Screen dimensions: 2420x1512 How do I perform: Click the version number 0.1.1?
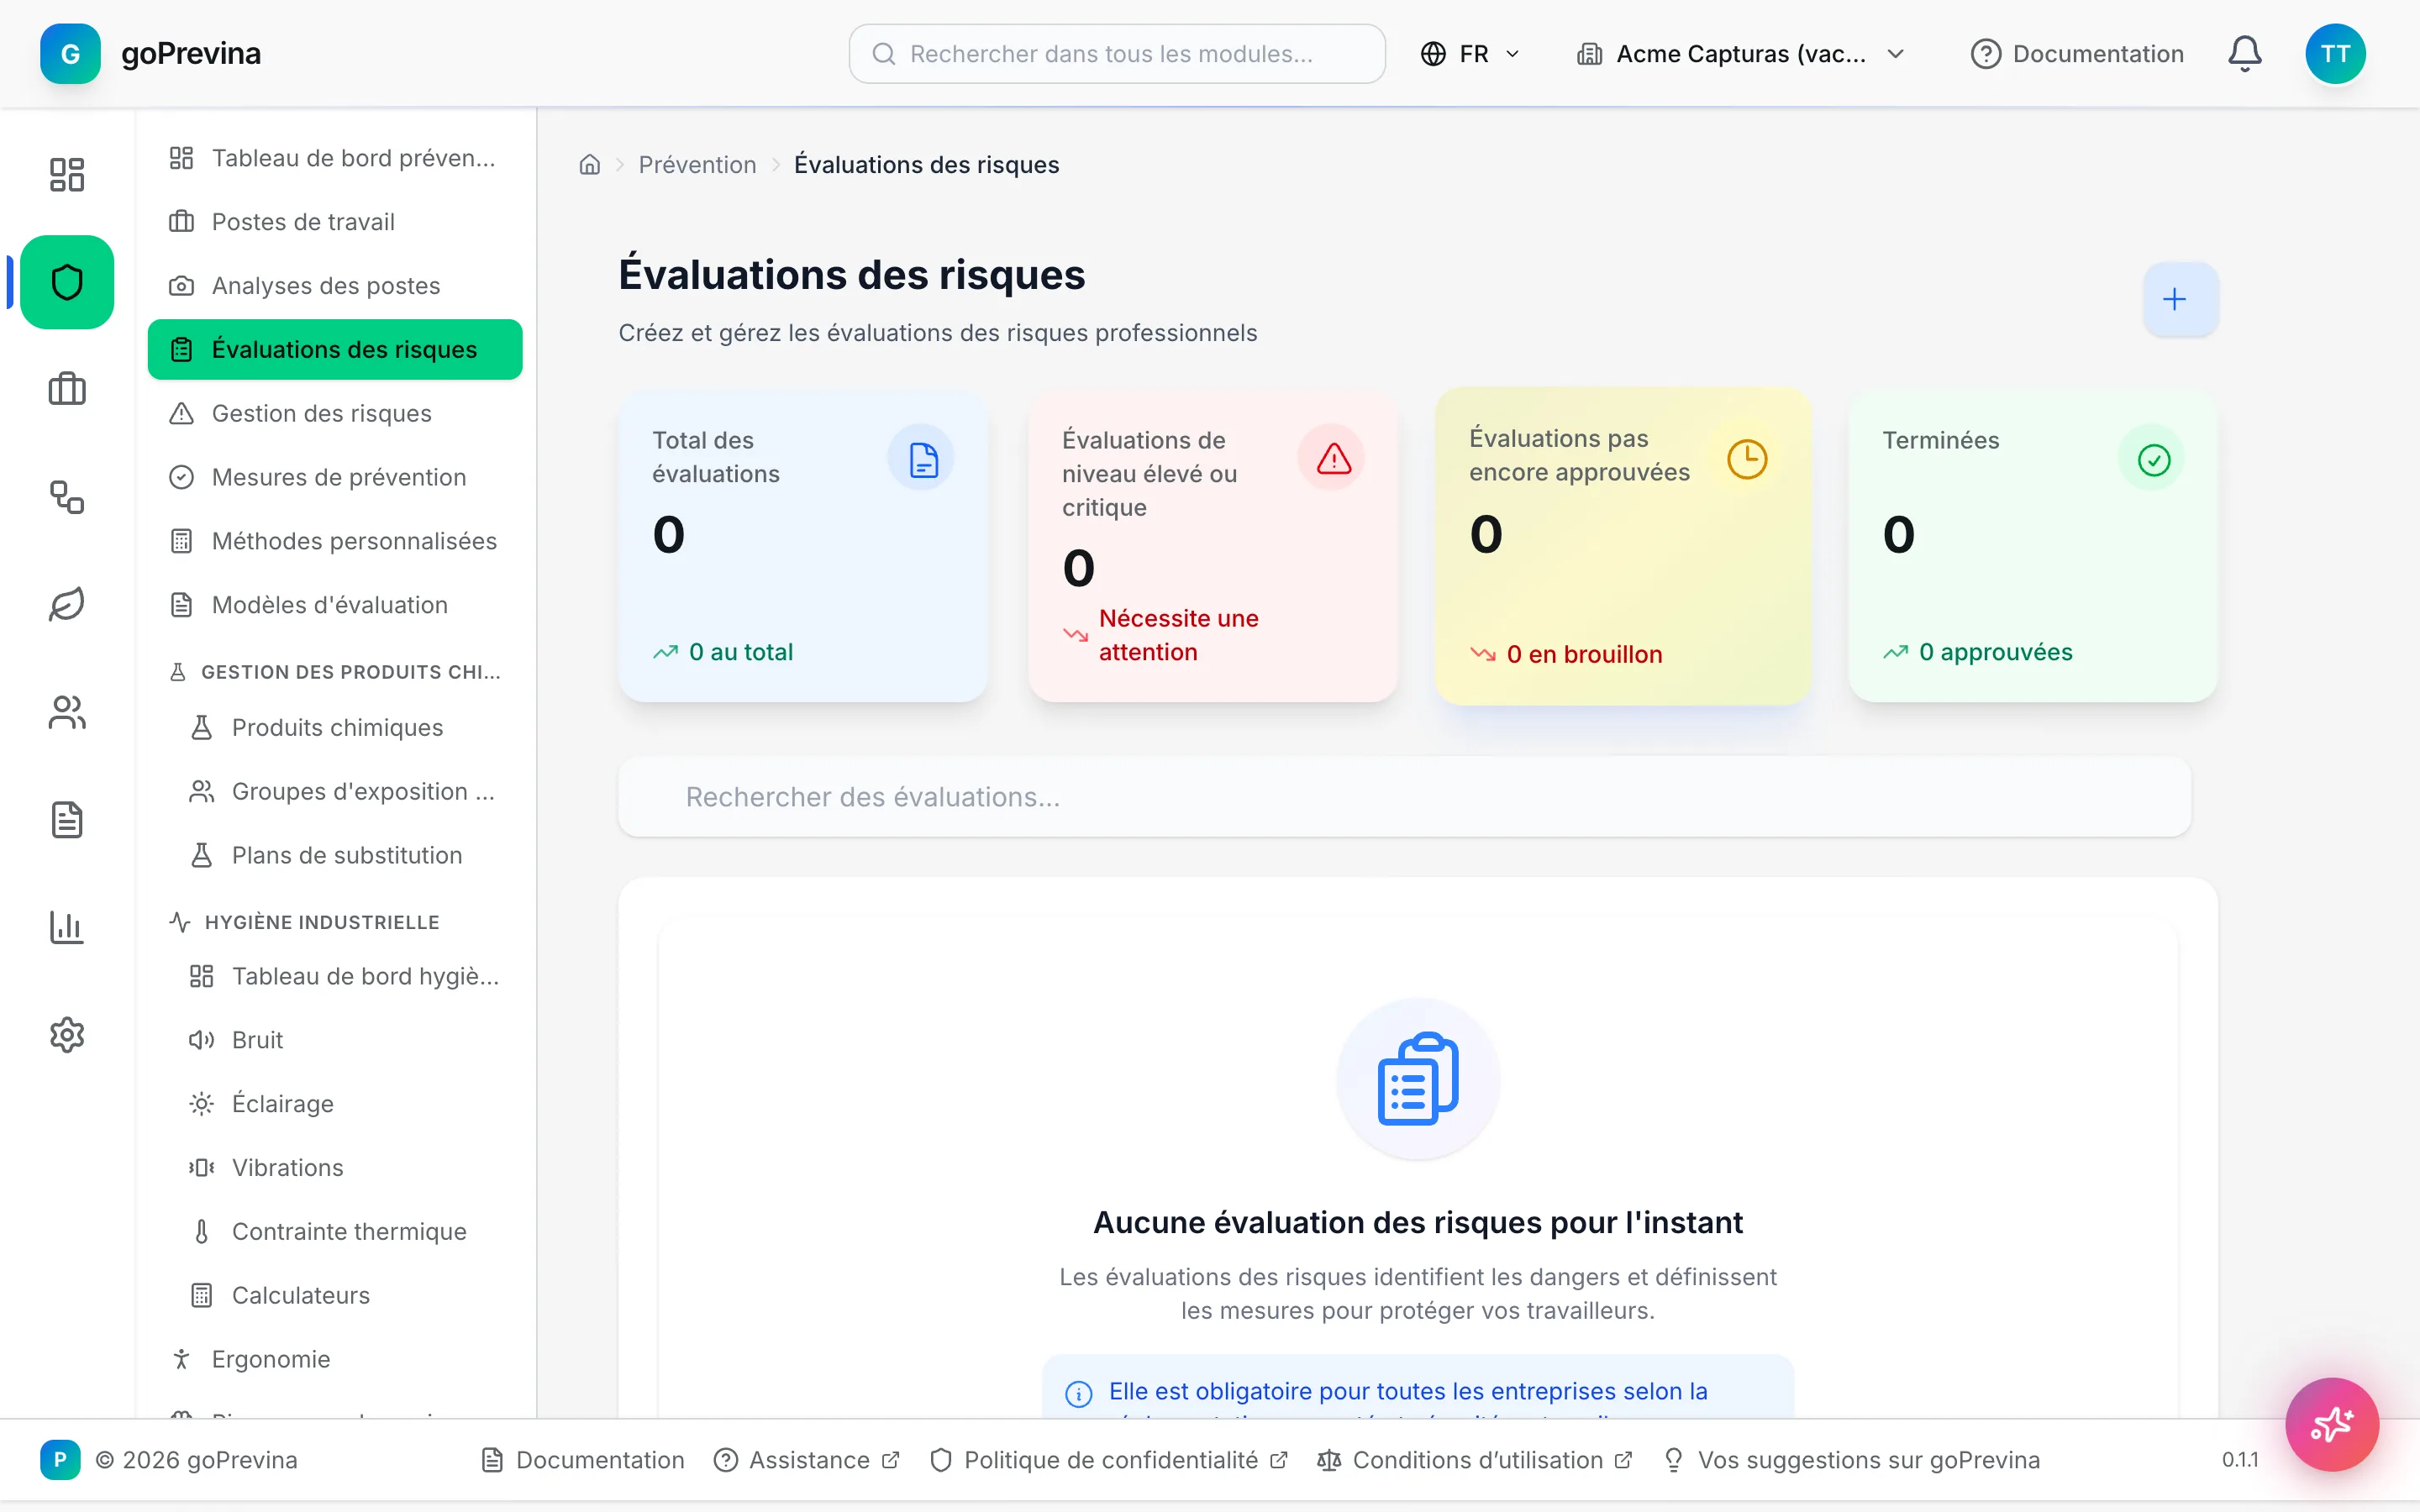pos(2239,1460)
